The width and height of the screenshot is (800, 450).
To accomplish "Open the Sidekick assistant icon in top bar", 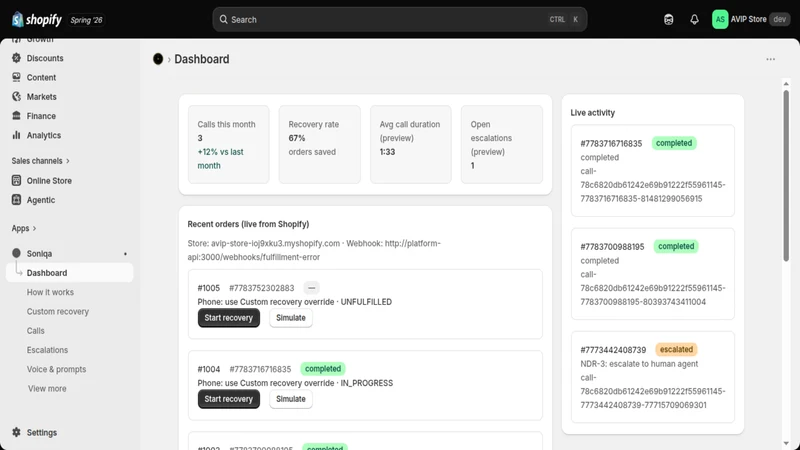I will [x=668, y=19].
